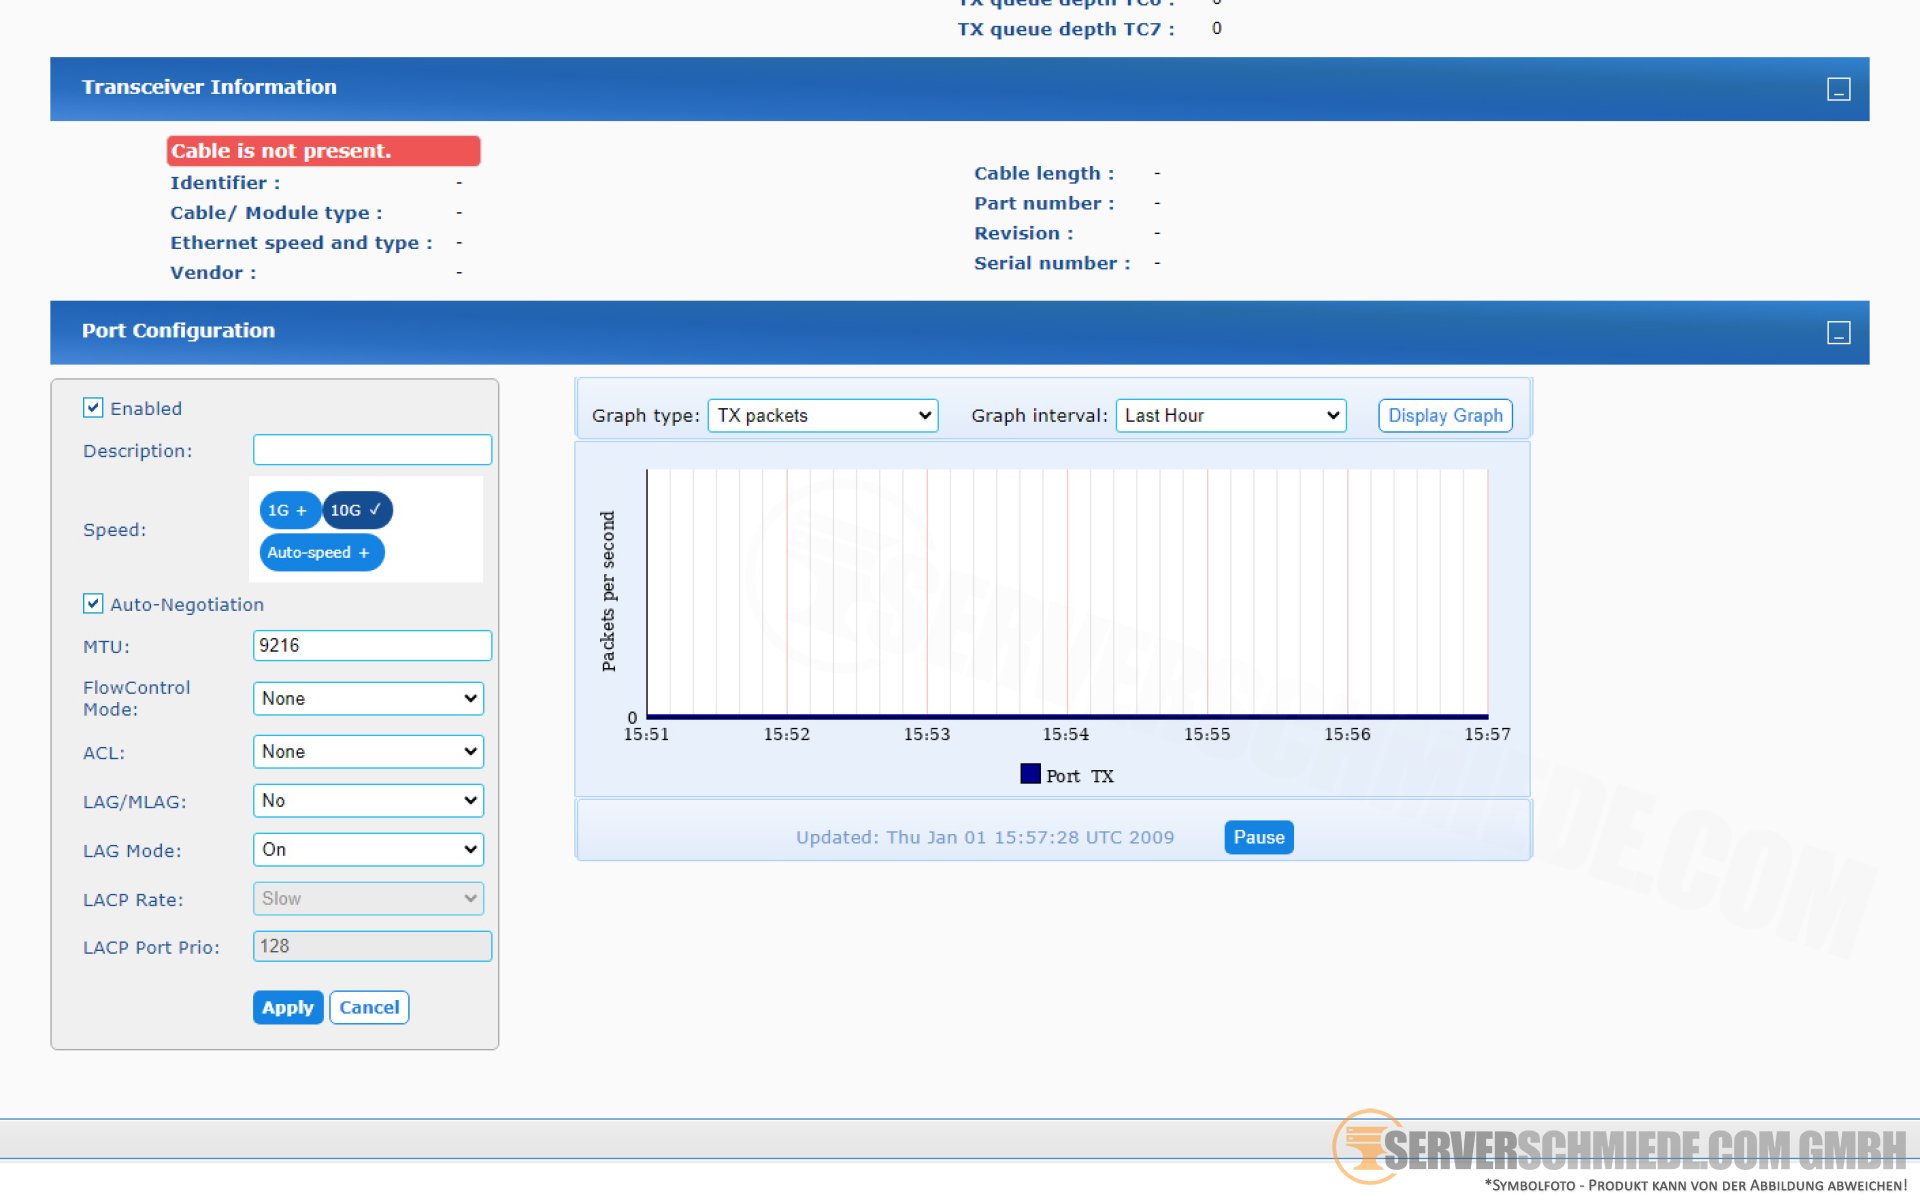Expand the FlowControl Mode dropdown
Screen dimensions: 1920x1200
click(368, 699)
